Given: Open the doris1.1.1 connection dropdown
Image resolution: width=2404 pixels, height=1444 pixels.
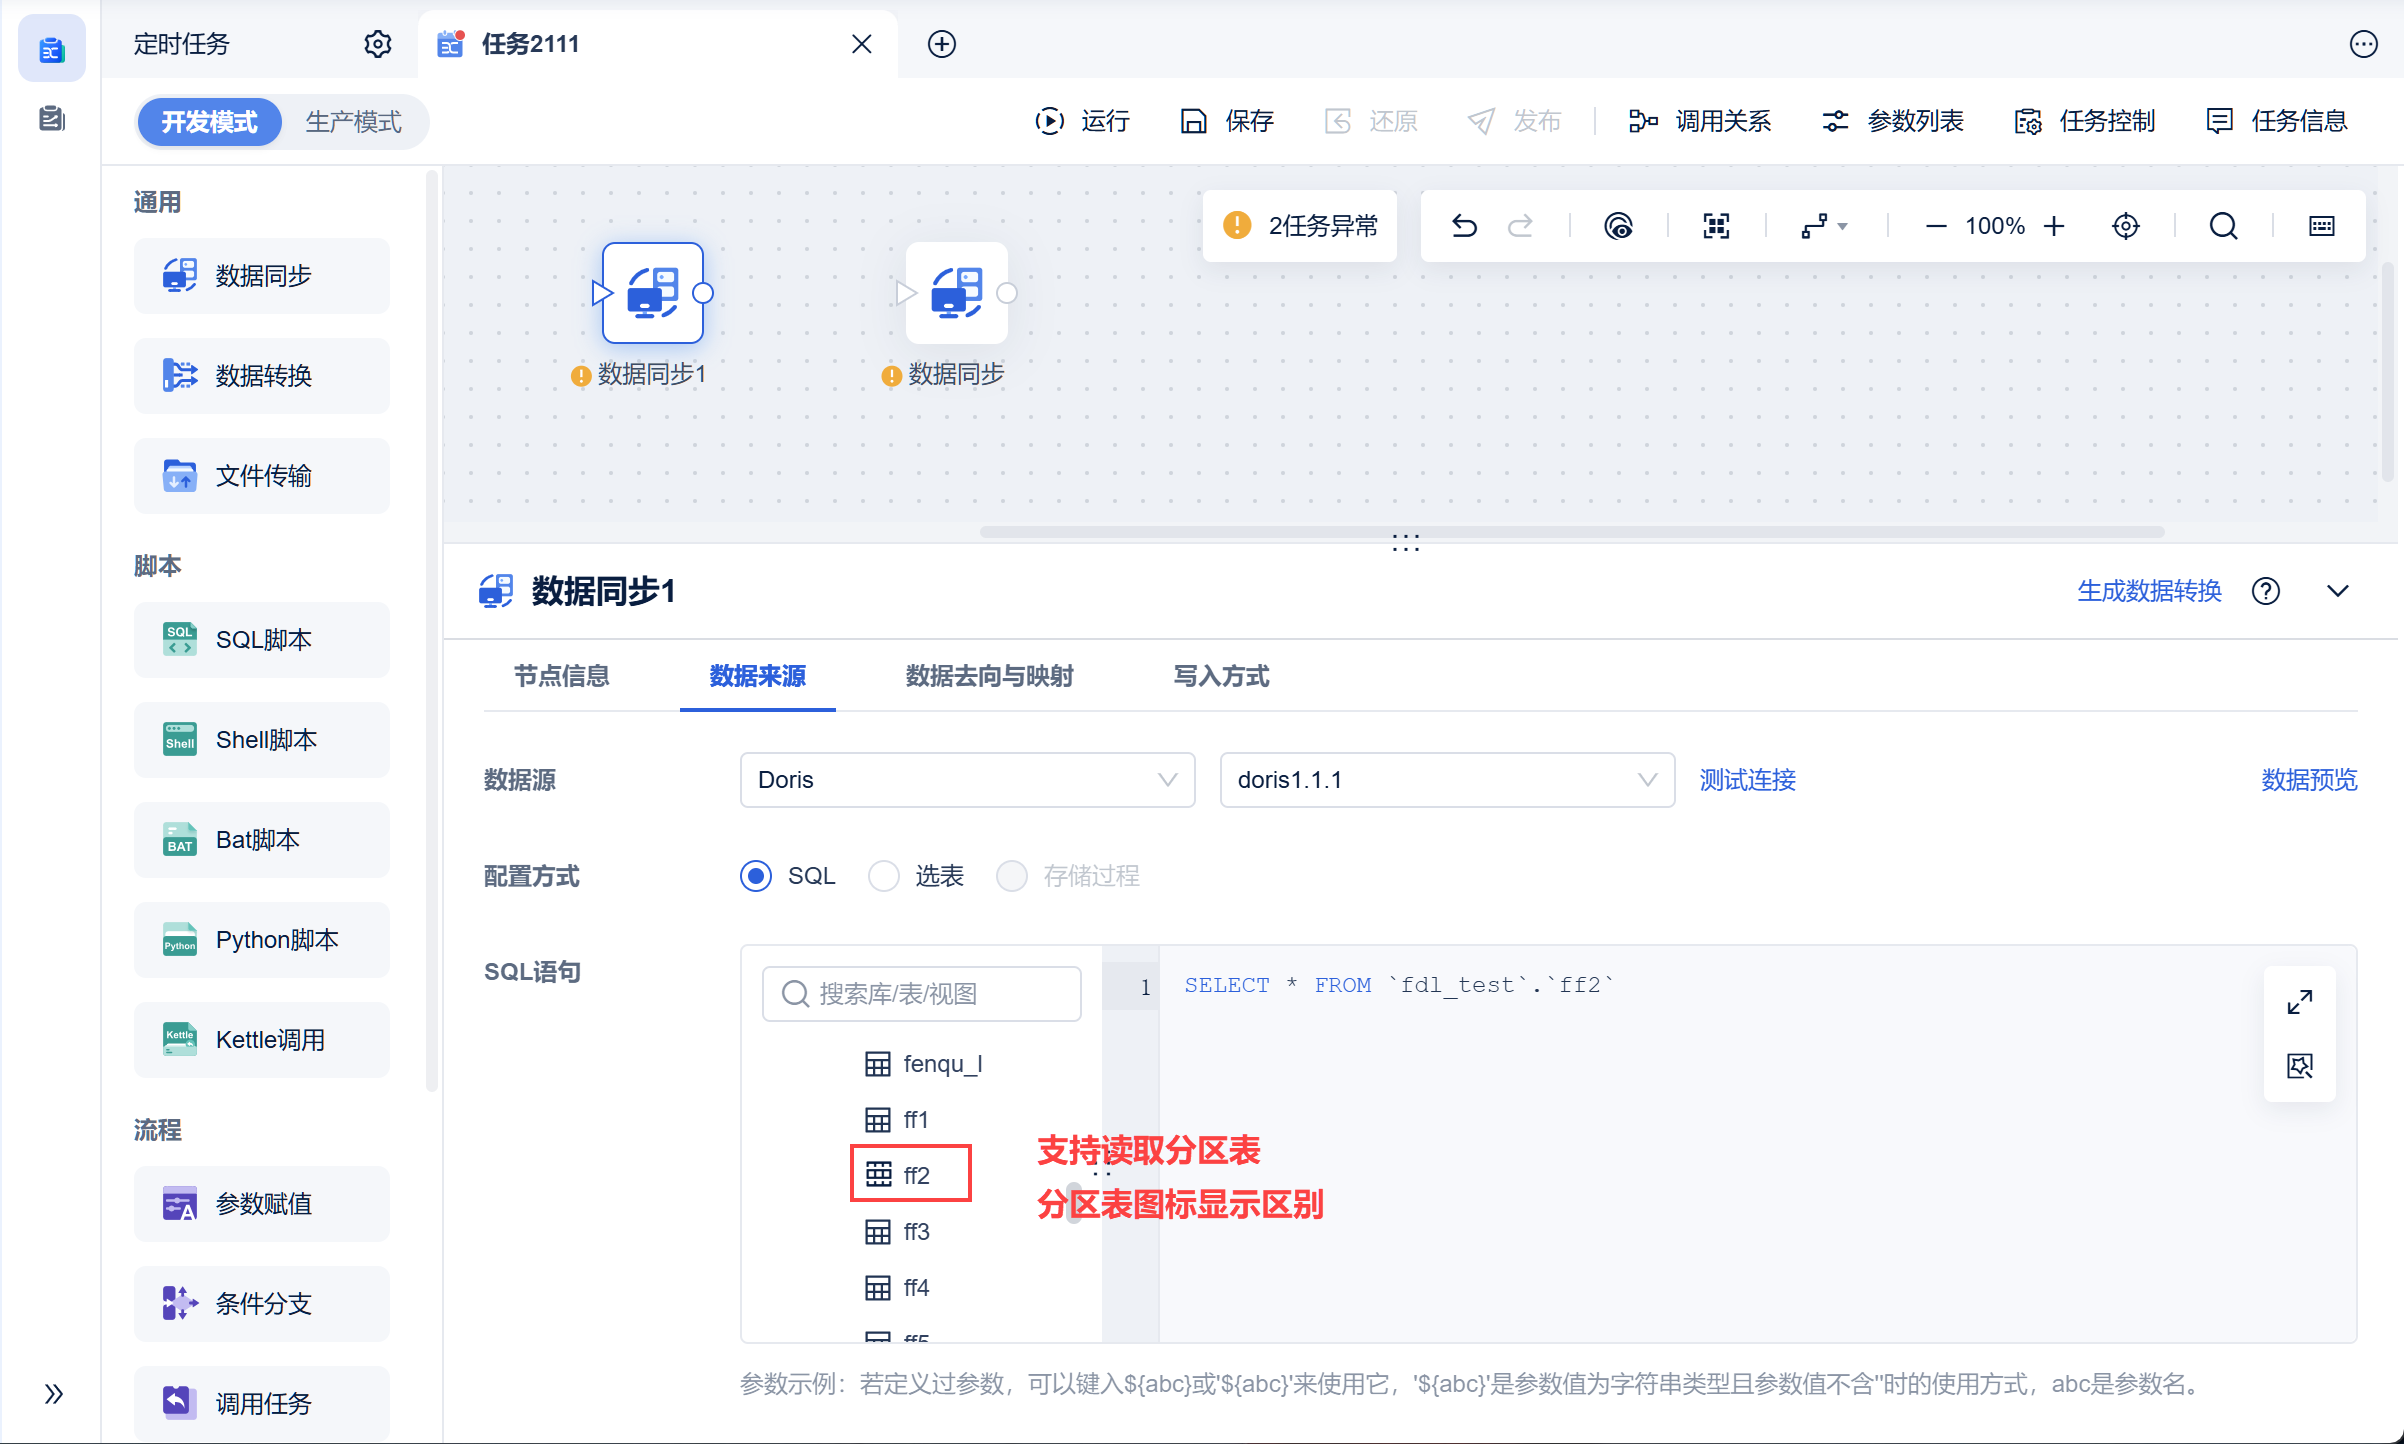Looking at the screenshot, I should [1447, 780].
